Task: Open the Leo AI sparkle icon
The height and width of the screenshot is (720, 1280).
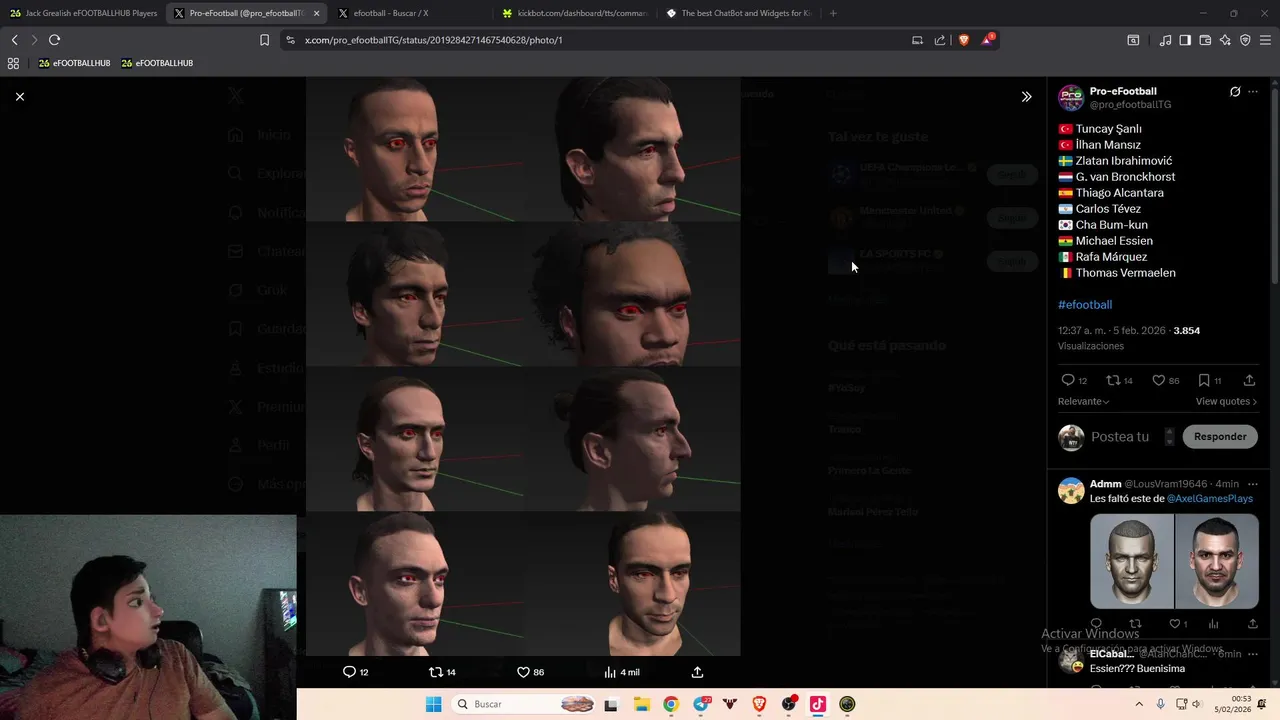Action: coord(1225,40)
